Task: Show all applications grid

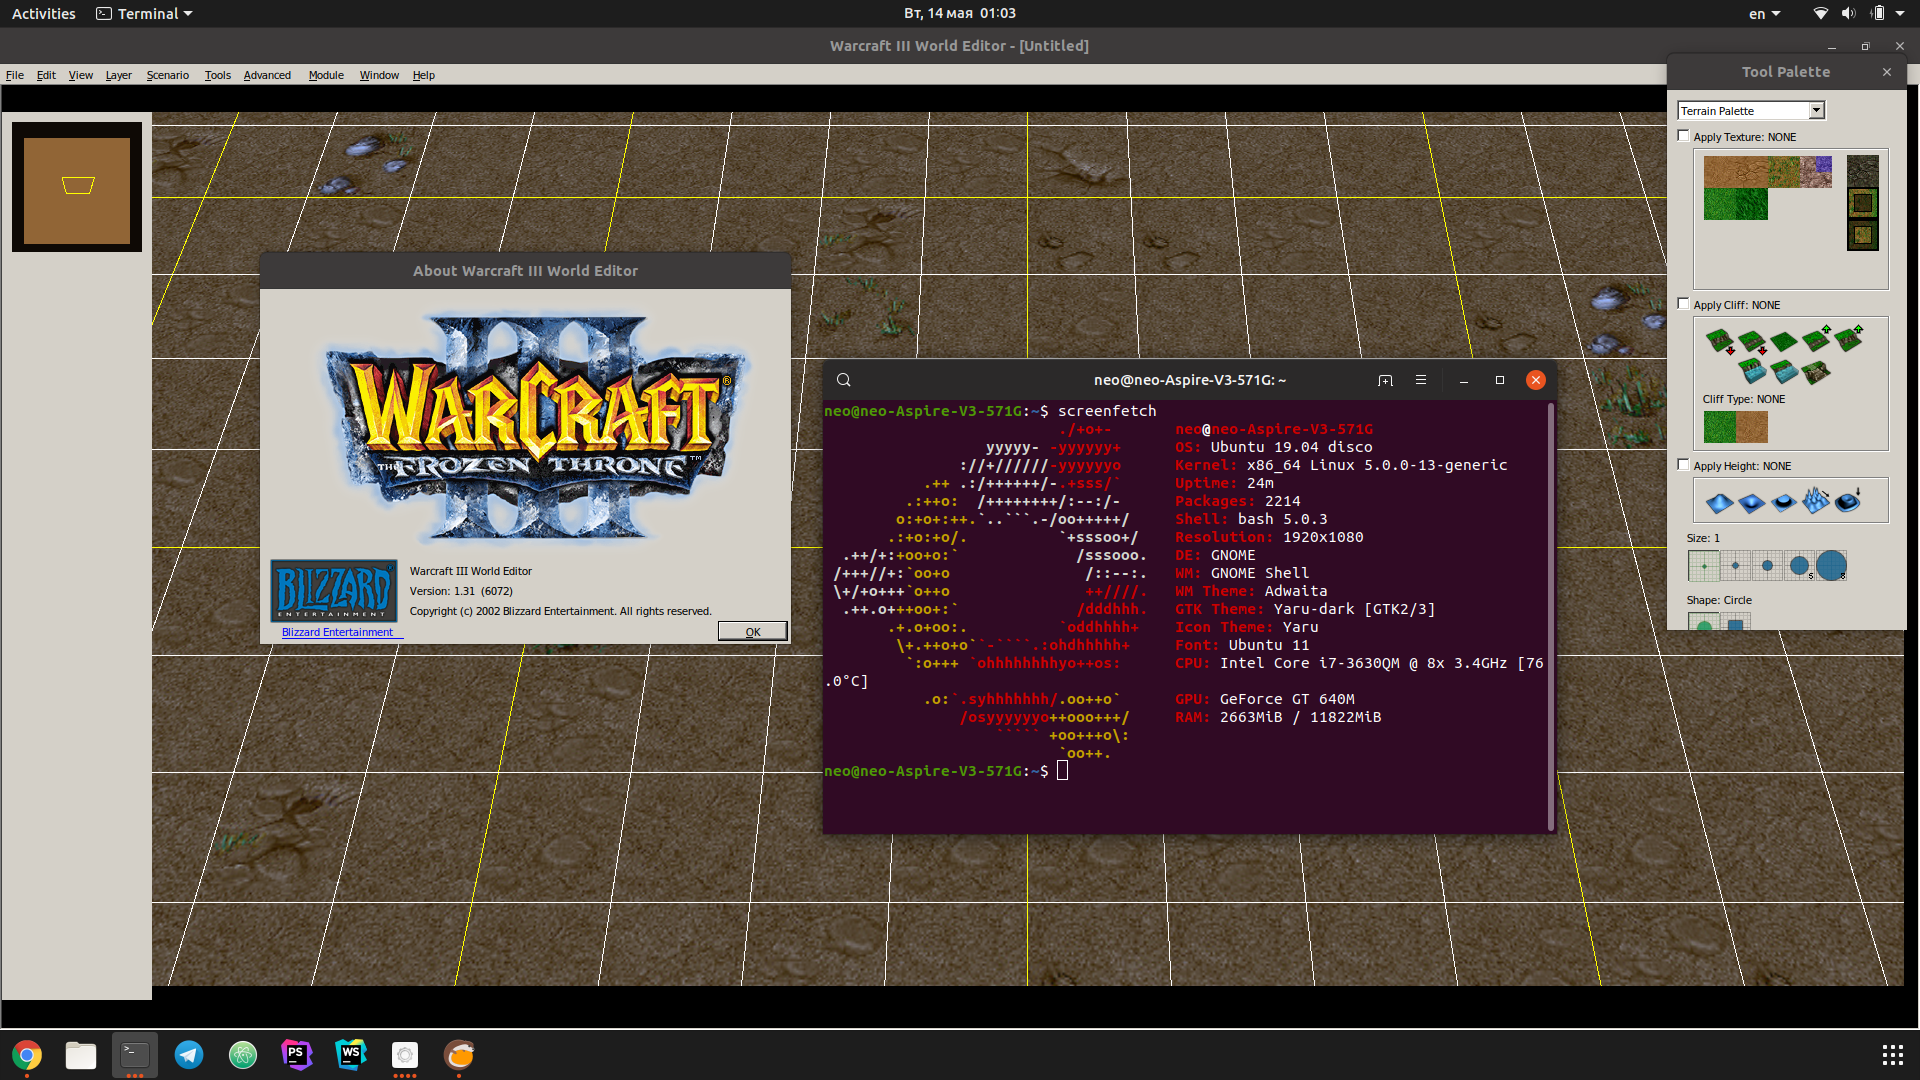Action: click(1892, 1055)
